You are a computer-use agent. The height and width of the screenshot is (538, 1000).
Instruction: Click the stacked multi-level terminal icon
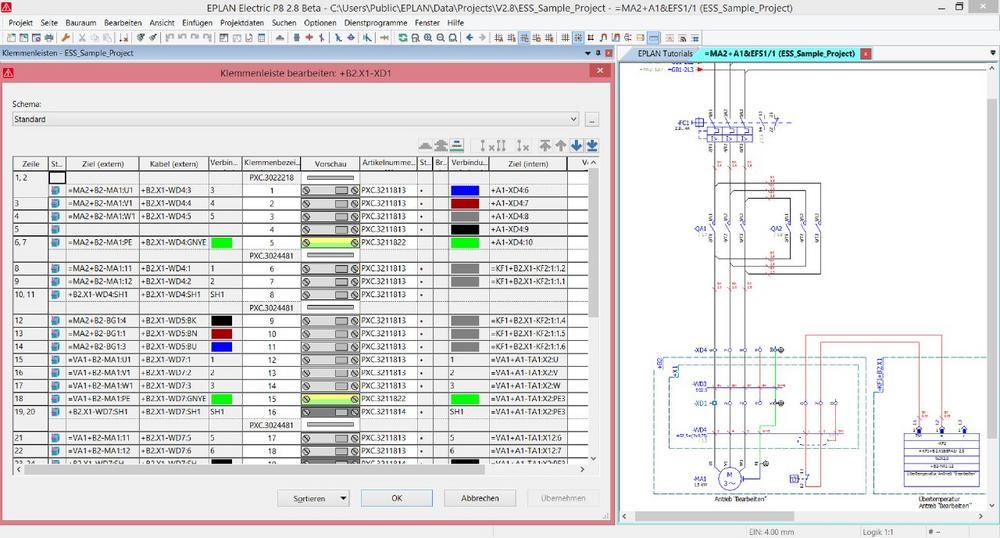pyautogui.click(x=441, y=145)
